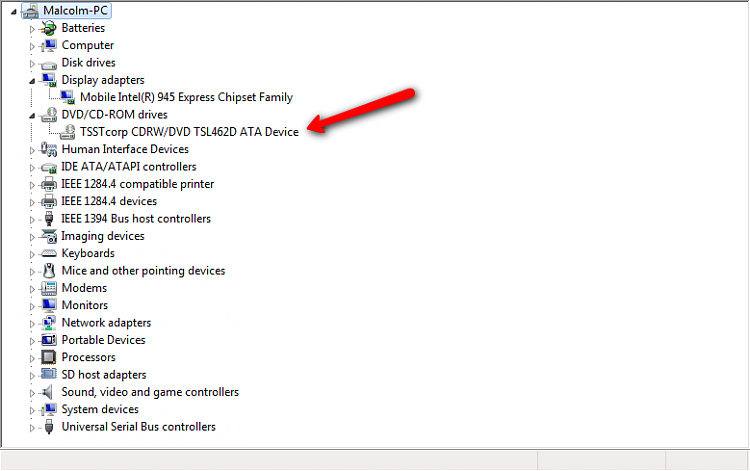Expand the Sound, video and game controllers arrow
750x471 pixels.
tap(32, 393)
